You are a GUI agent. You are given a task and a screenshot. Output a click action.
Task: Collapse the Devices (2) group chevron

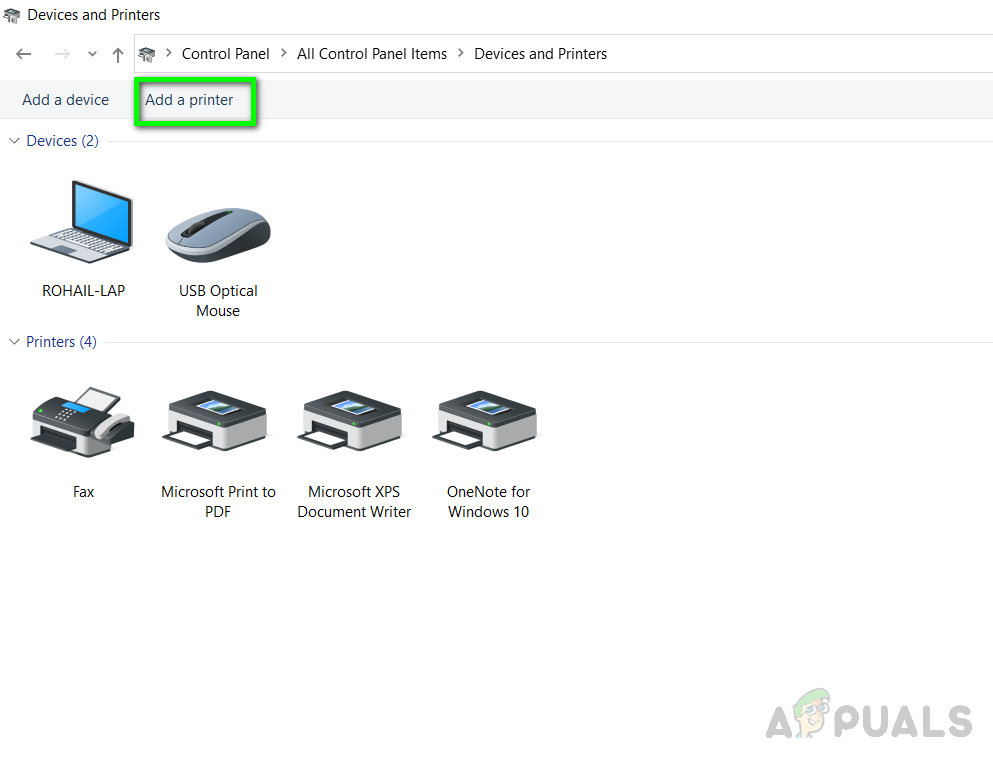(x=14, y=141)
